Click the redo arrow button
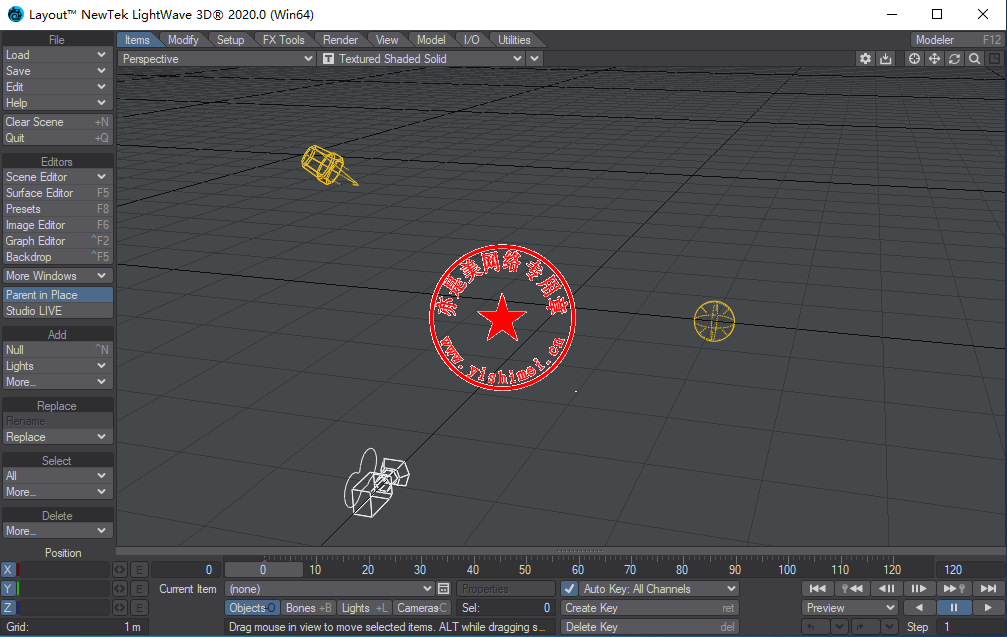The image size is (1007, 637). tap(865, 627)
